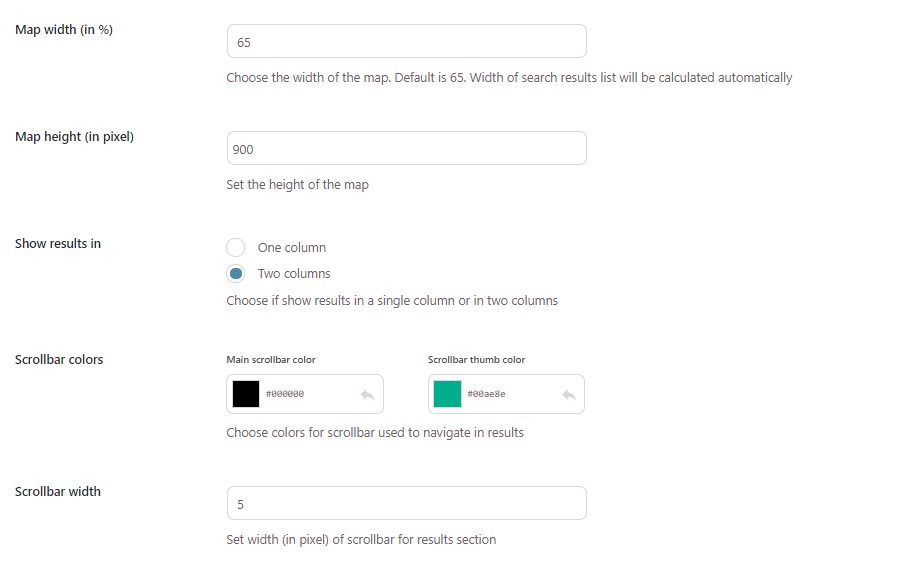917x569 pixels.
Task: Focus the Map height field showing 900
Action: click(406, 148)
